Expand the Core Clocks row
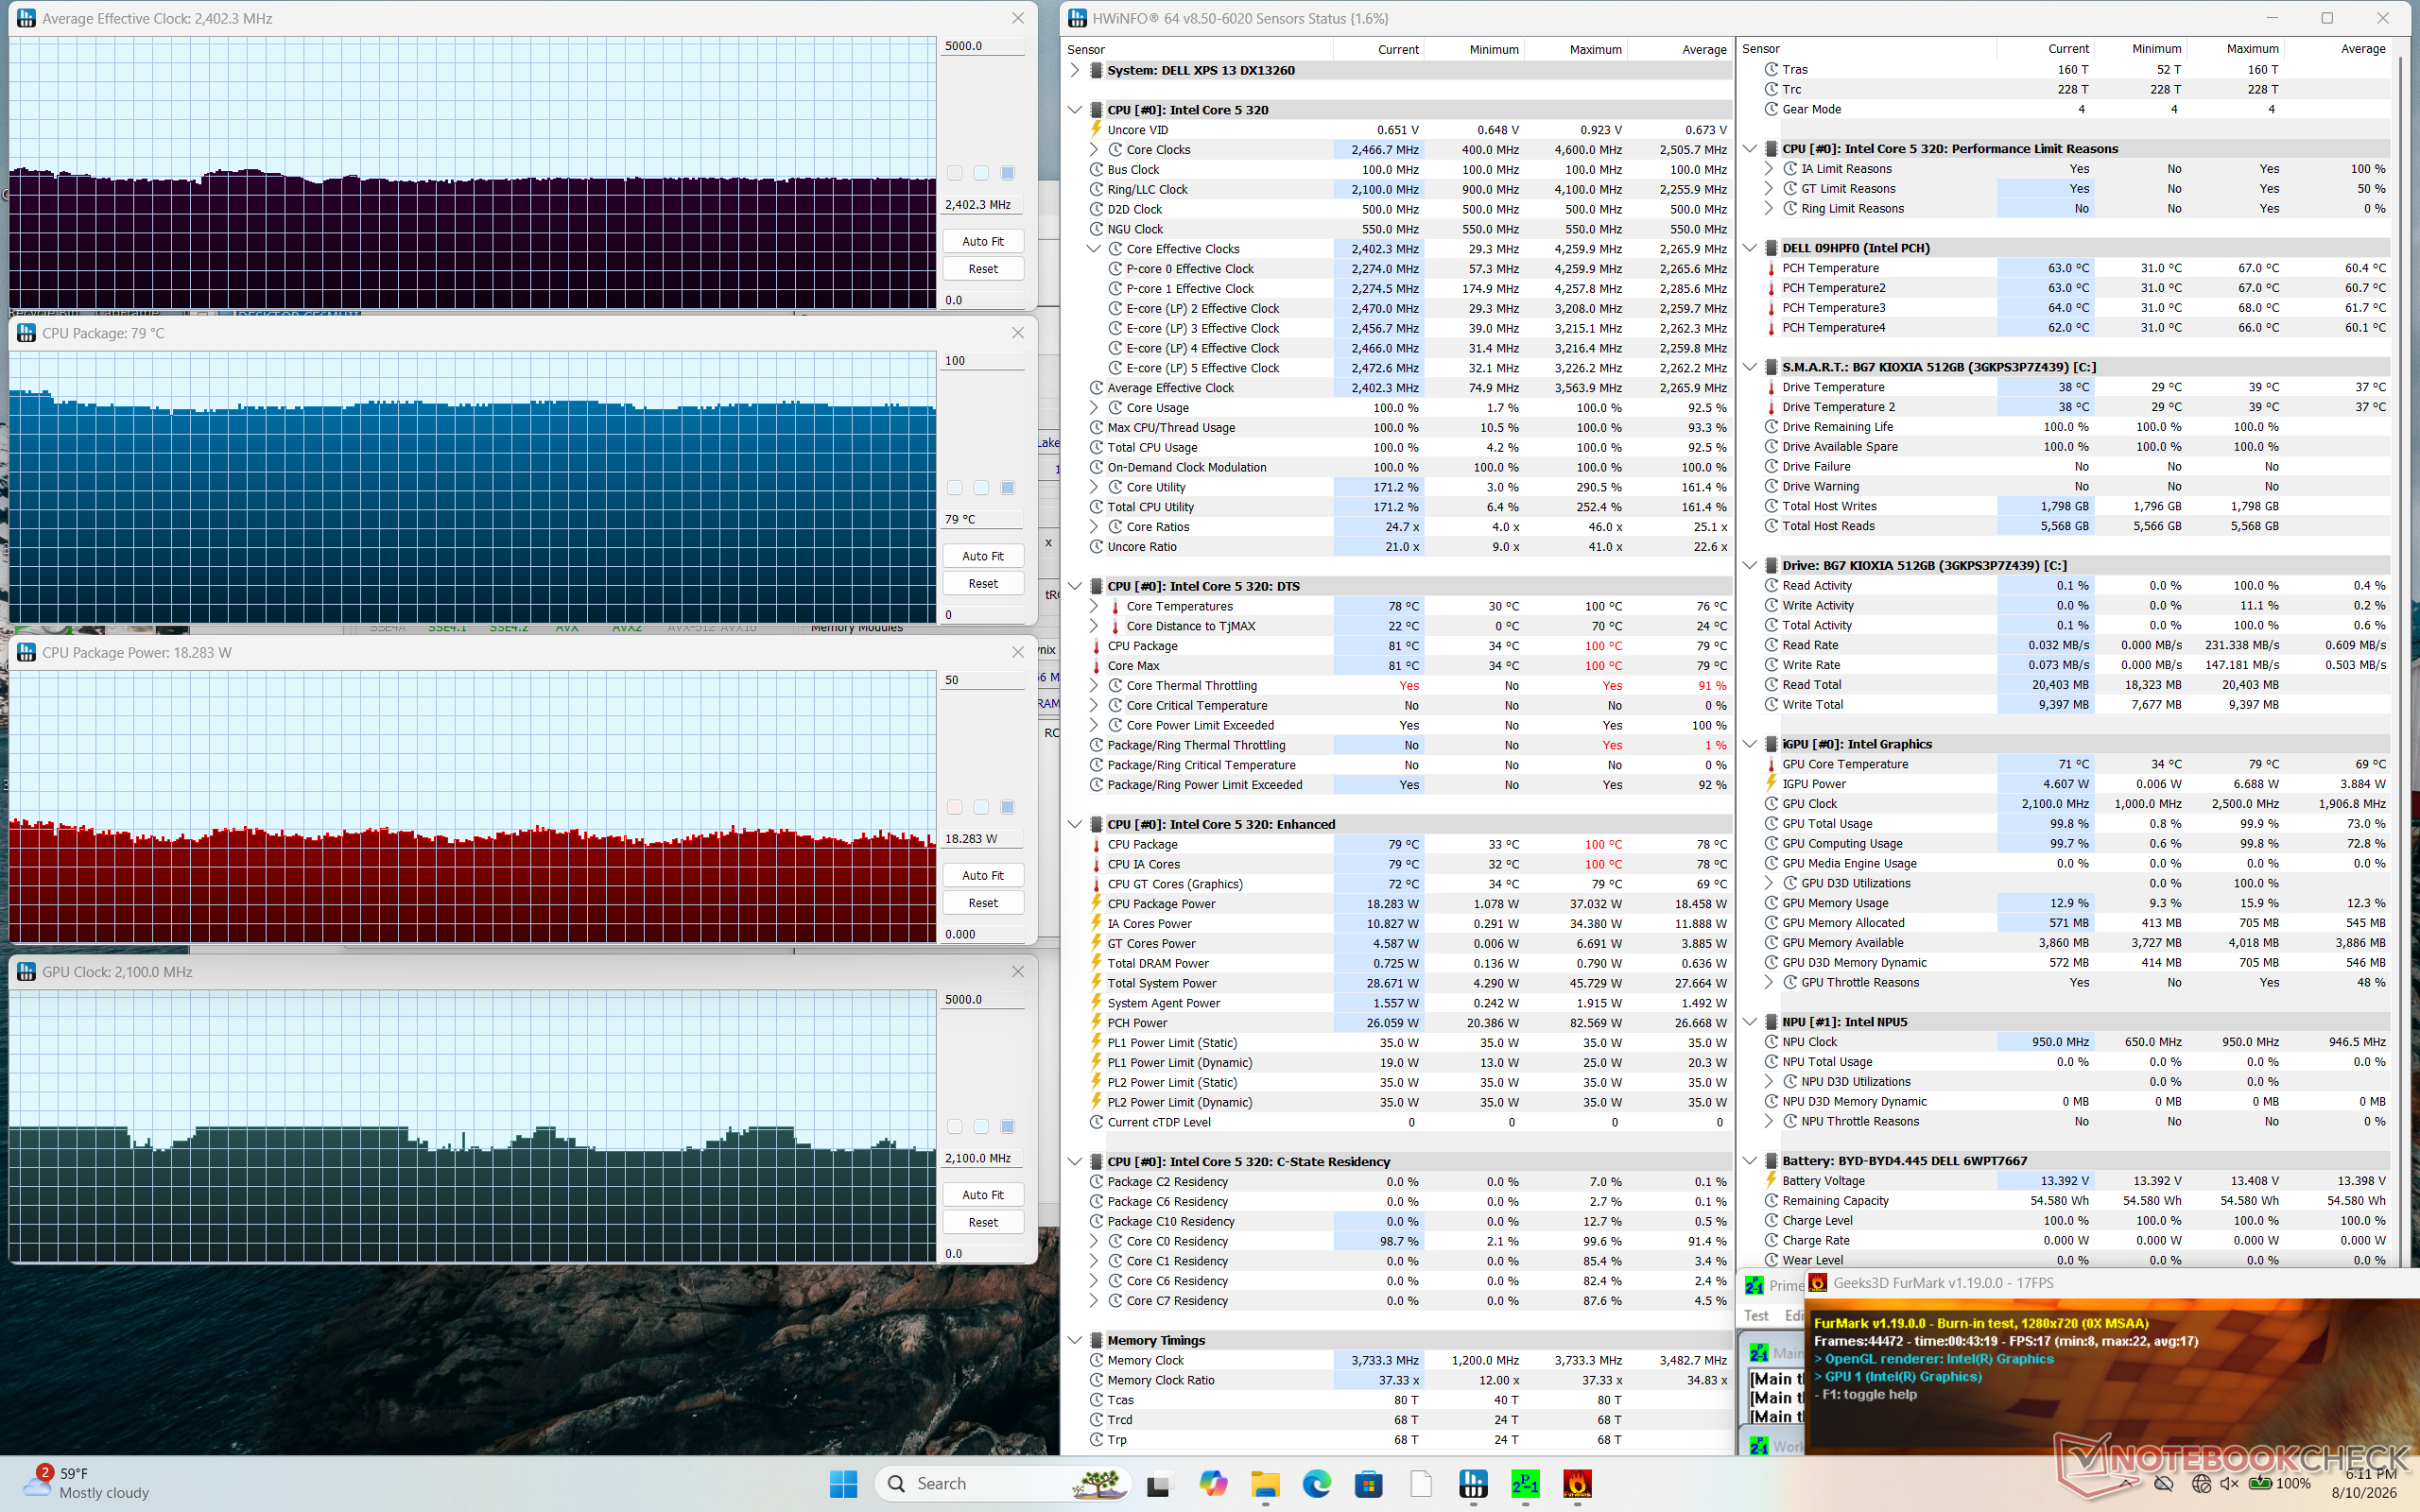Viewport: 2420px width, 1512px height. (1094, 150)
